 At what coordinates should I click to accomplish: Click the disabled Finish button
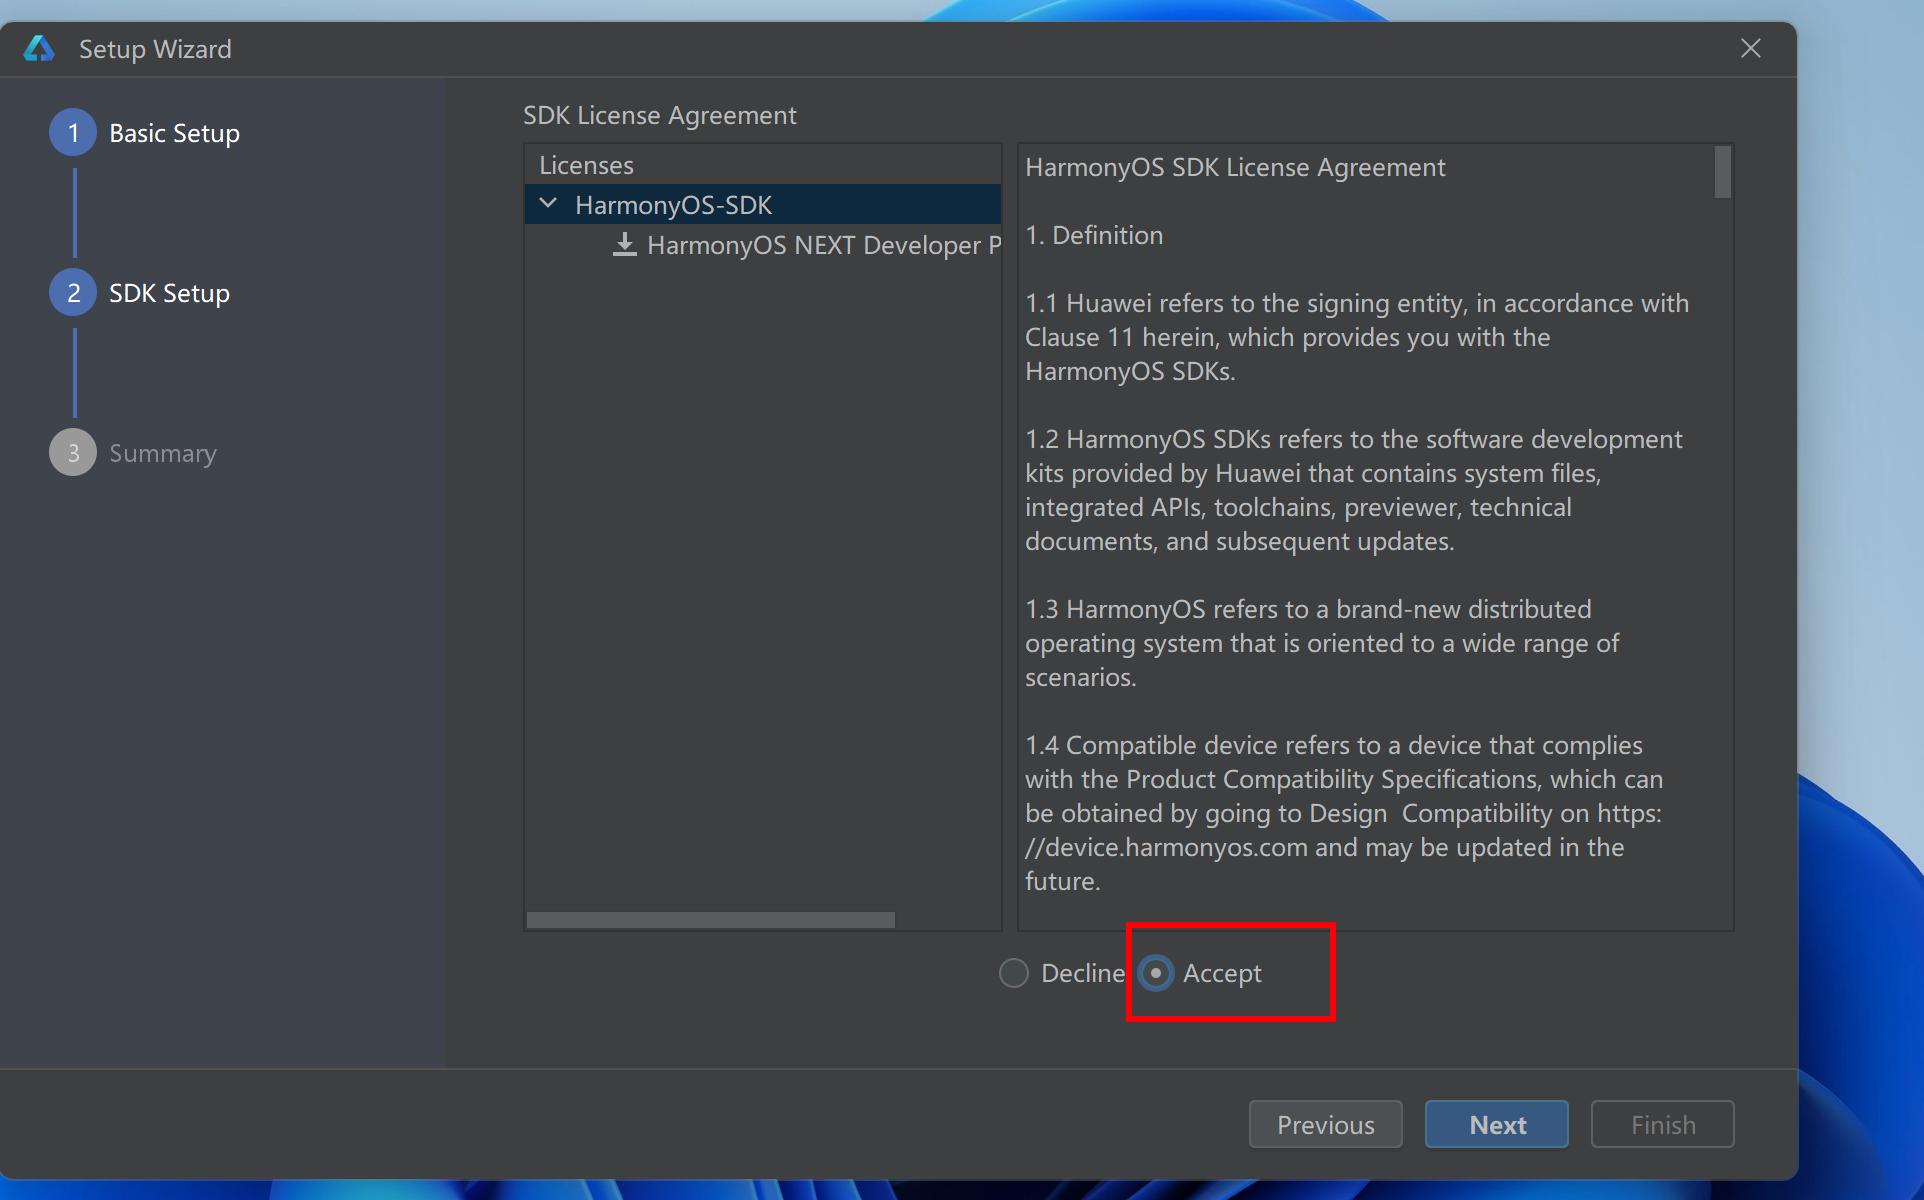pyautogui.click(x=1662, y=1125)
